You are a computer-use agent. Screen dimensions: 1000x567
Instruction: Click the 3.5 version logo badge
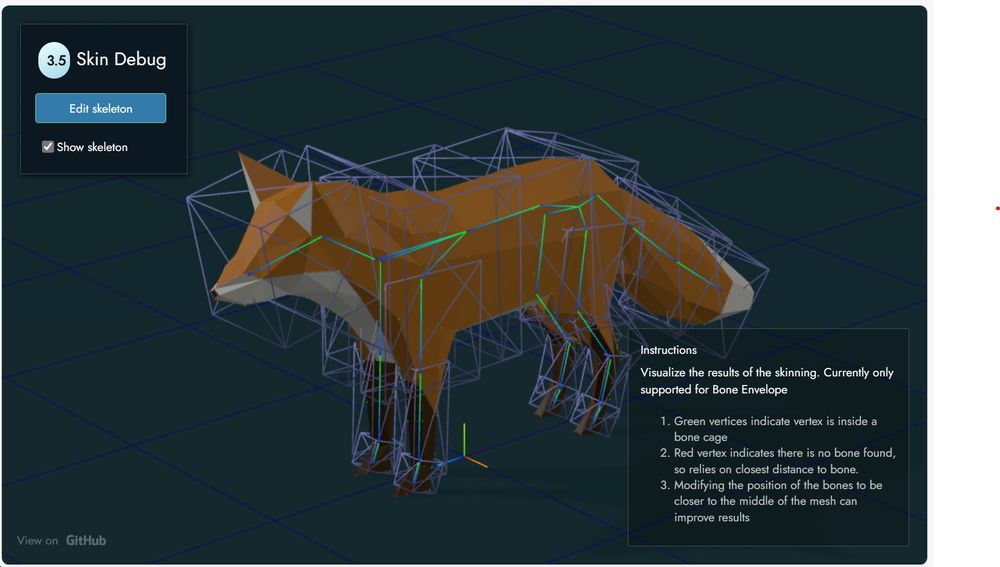coord(54,61)
